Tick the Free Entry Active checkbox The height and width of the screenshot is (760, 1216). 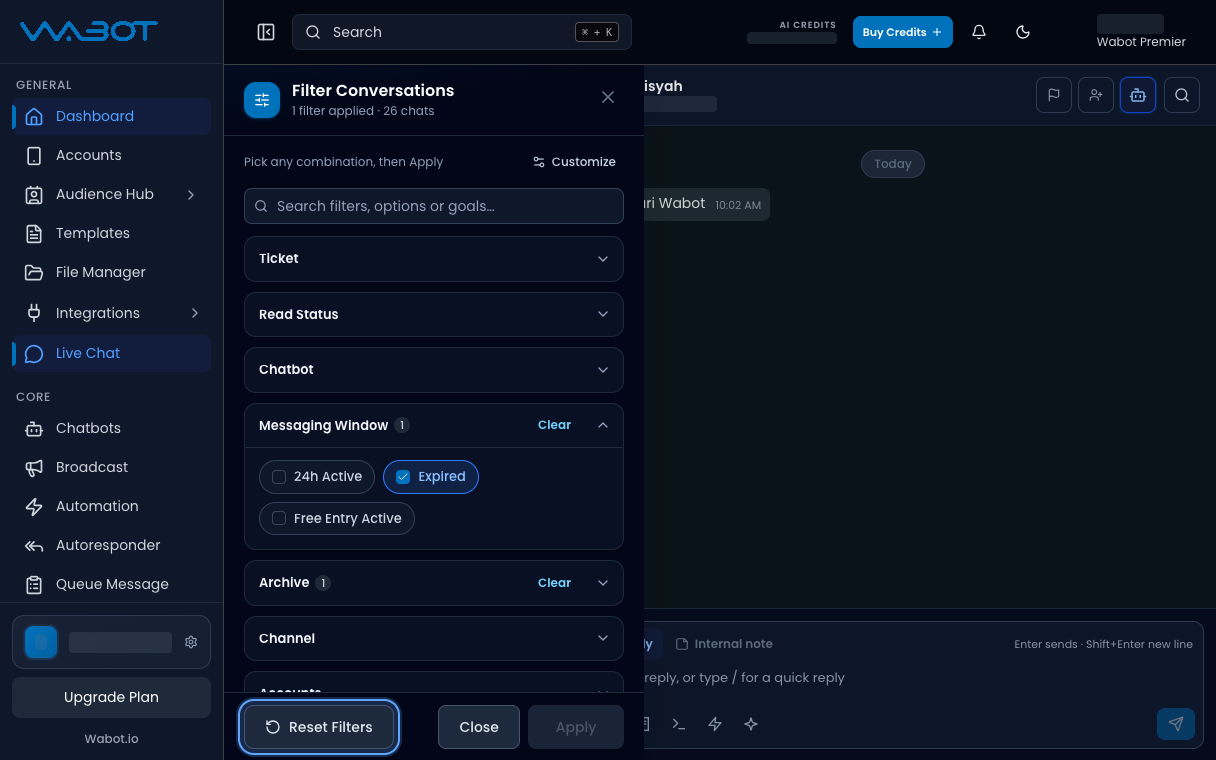[279, 519]
